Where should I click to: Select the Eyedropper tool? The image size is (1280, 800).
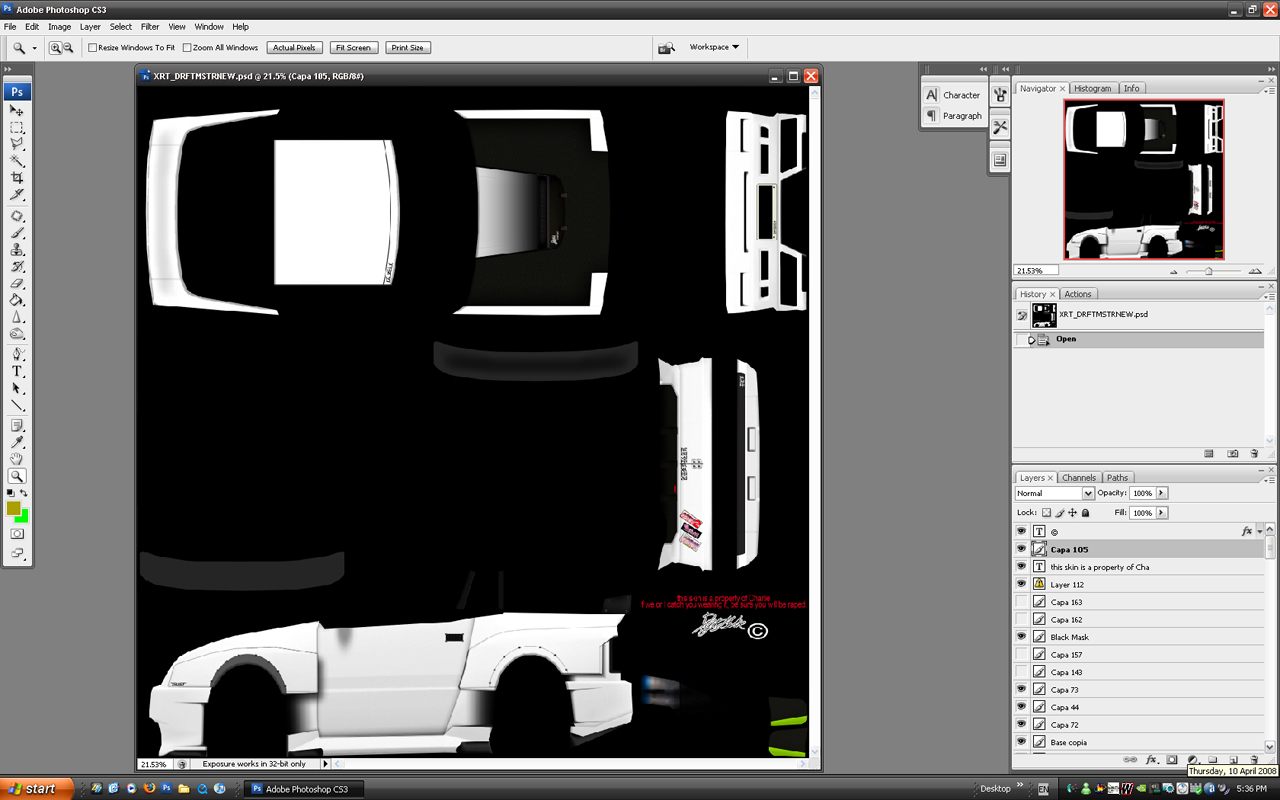[17, 443]
